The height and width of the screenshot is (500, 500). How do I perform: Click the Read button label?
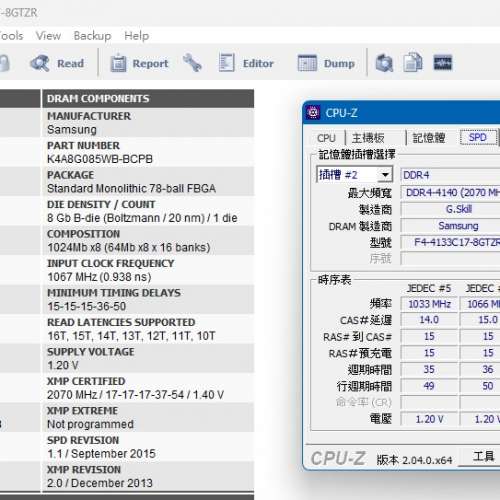point(70,63)
